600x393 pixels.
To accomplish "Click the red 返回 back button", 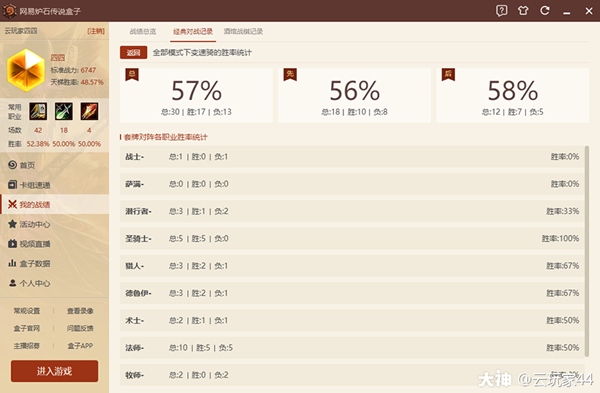I will click(133, 52).
